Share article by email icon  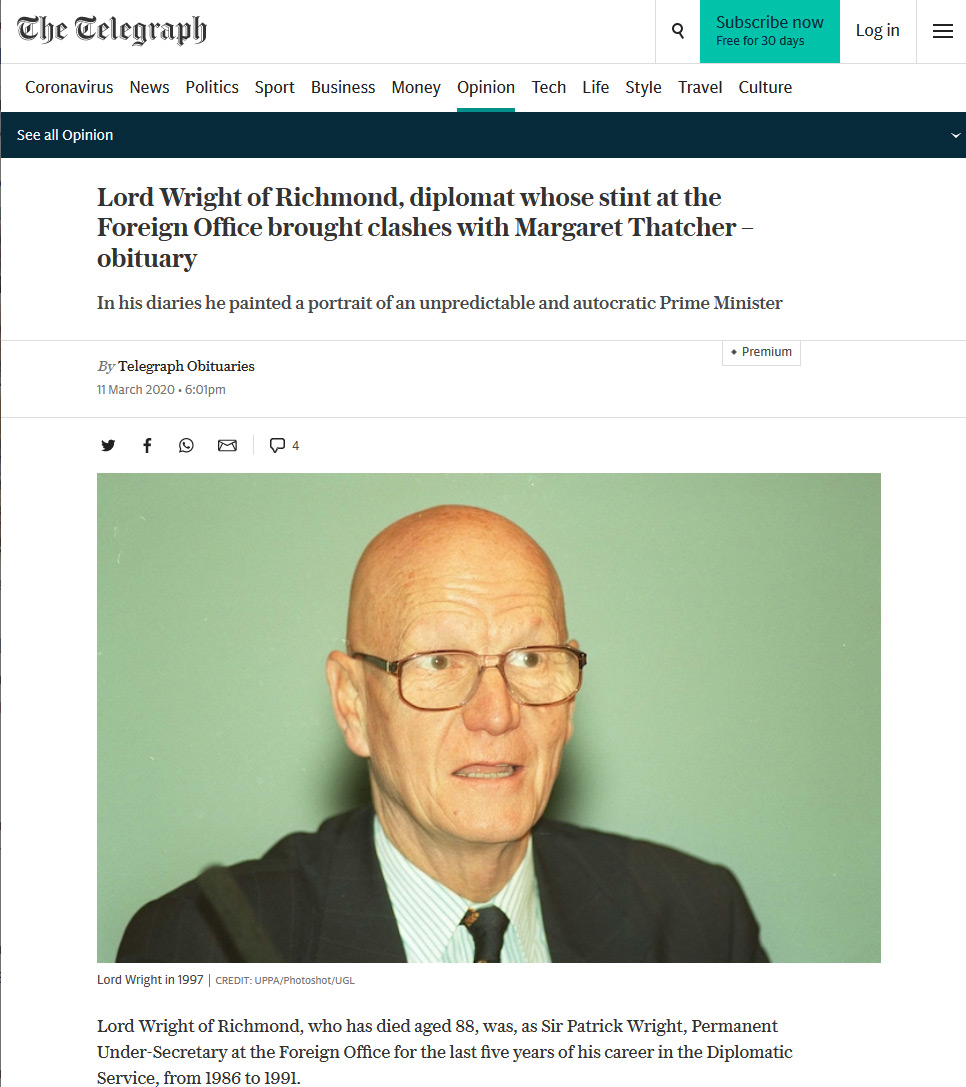[x=227, y=445]
